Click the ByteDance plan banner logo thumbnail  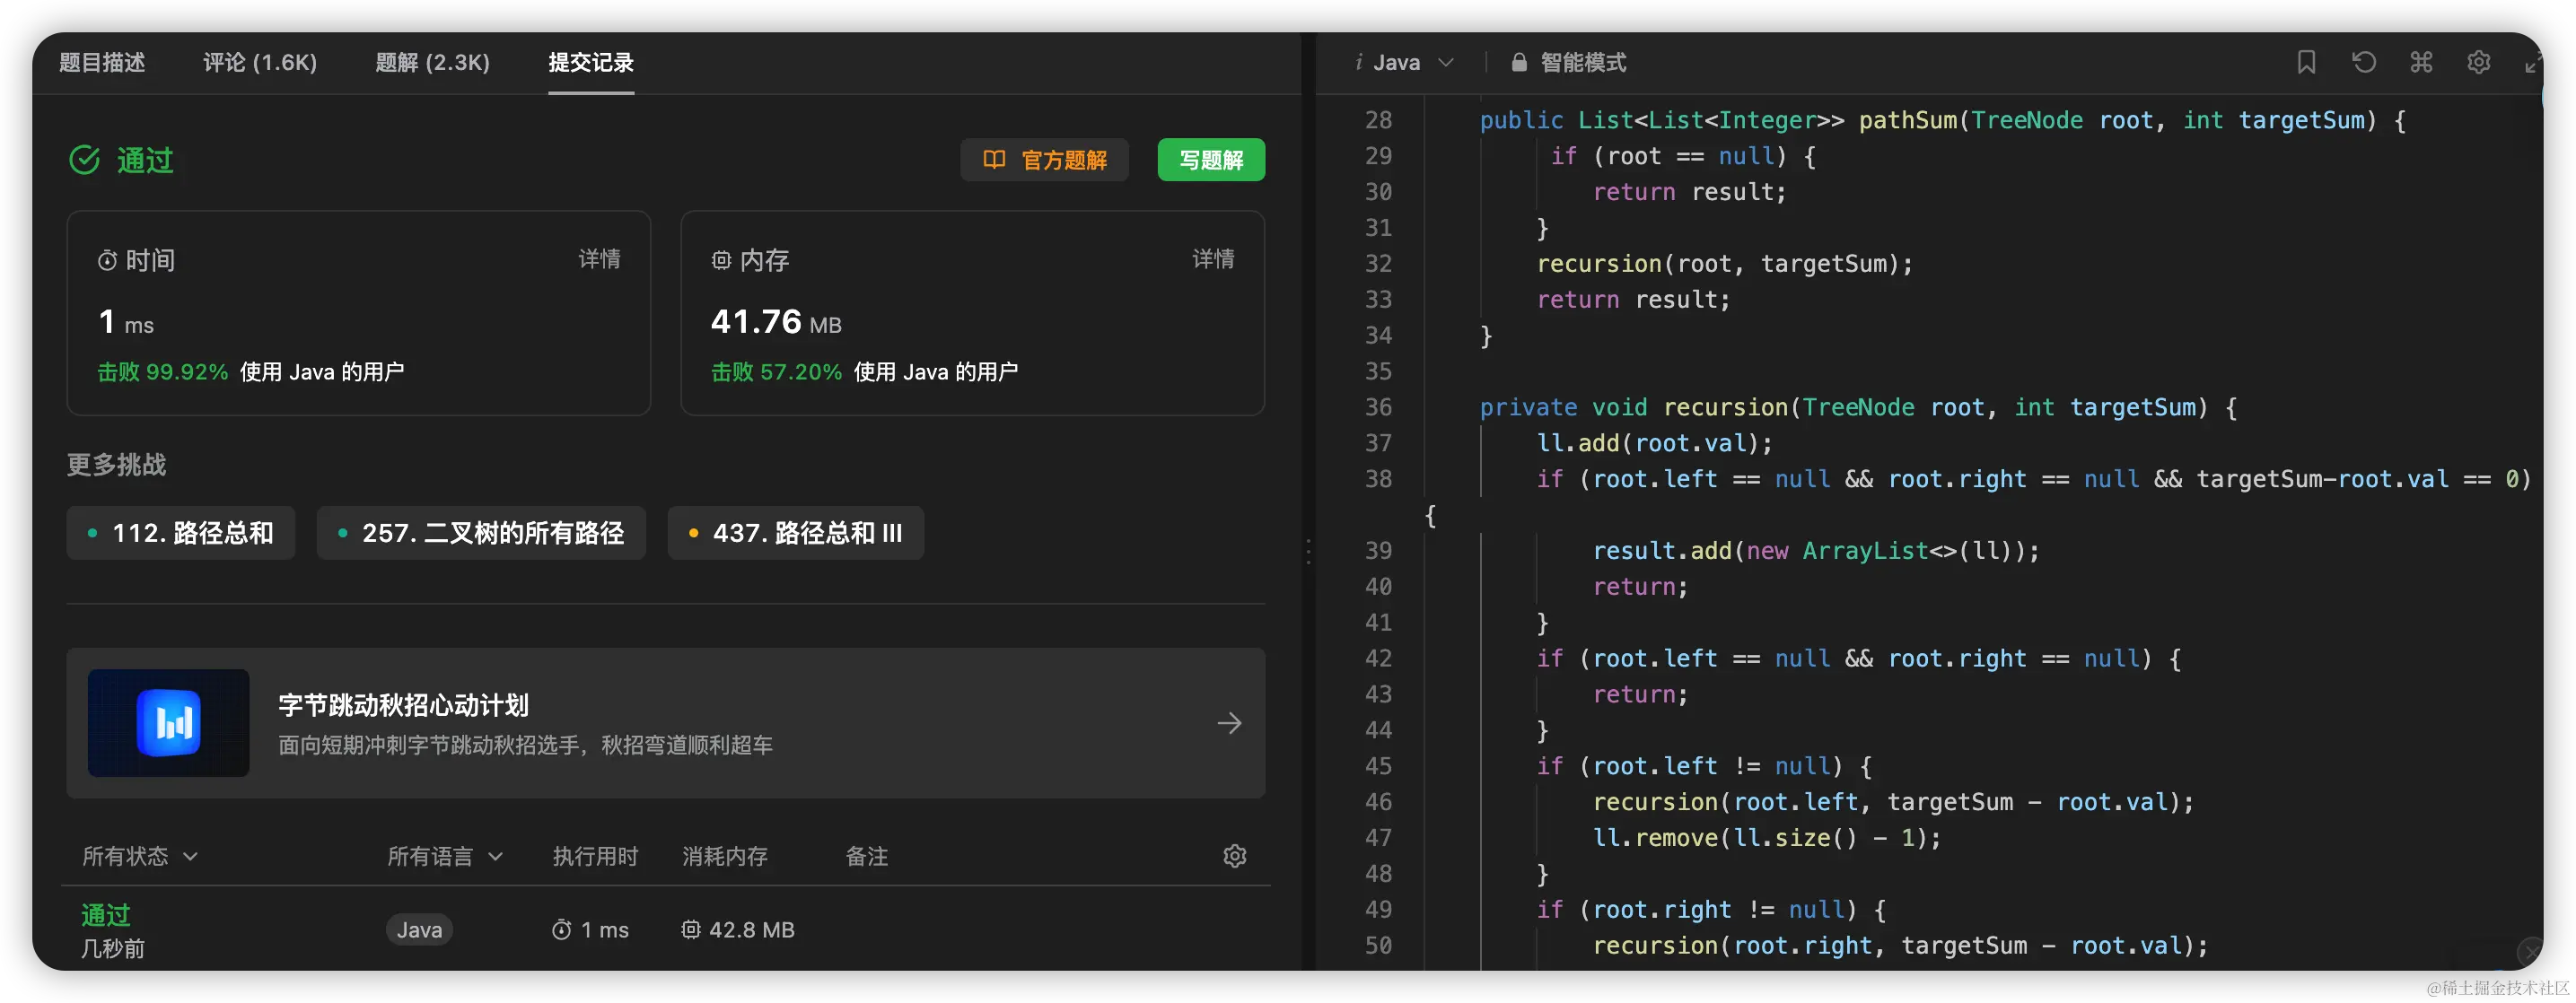click(x=168, y=723)
